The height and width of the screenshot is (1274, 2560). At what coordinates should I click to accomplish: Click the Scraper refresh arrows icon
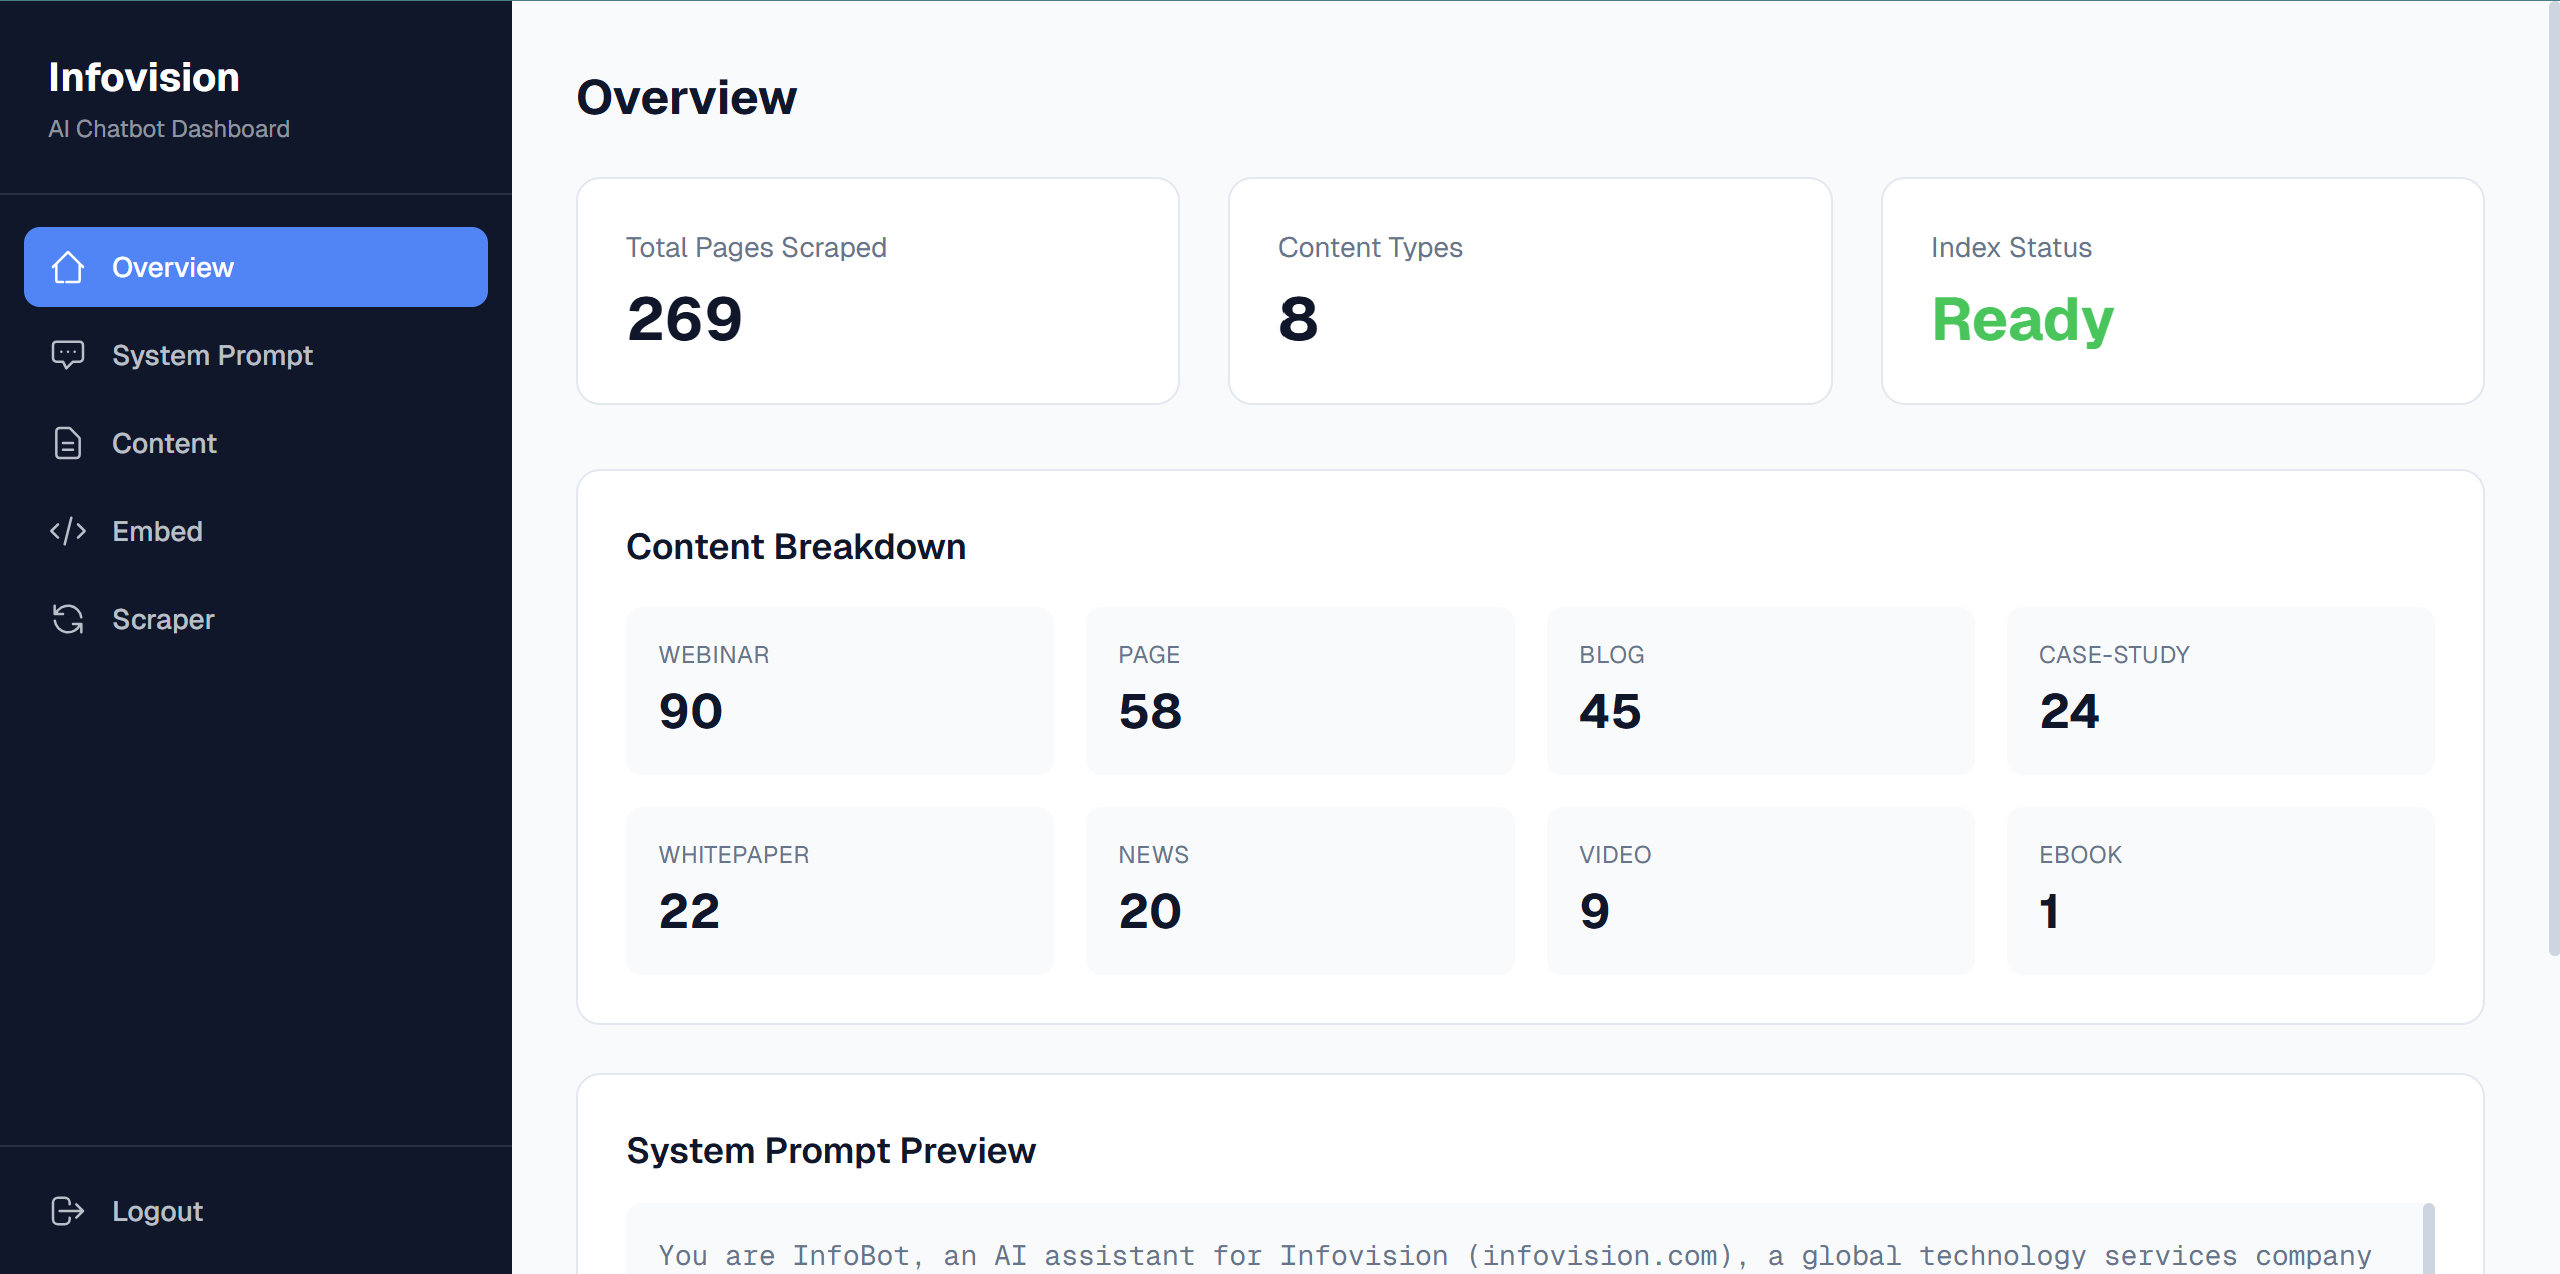click(x=67, y=619)
